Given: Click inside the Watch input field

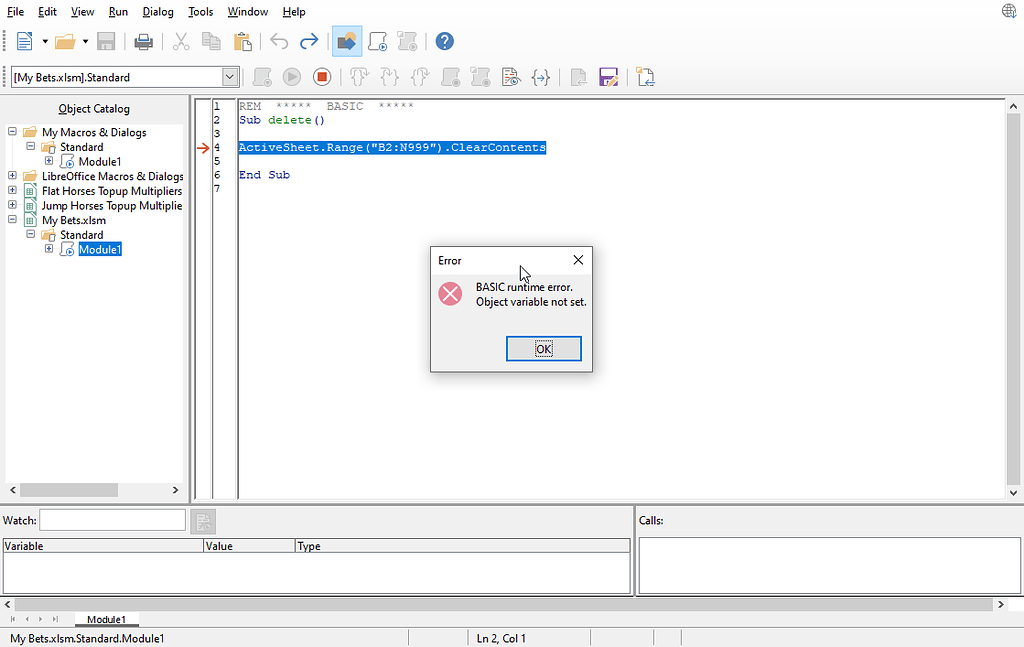Looking at the screenshot, I should [x=112, y=519].
